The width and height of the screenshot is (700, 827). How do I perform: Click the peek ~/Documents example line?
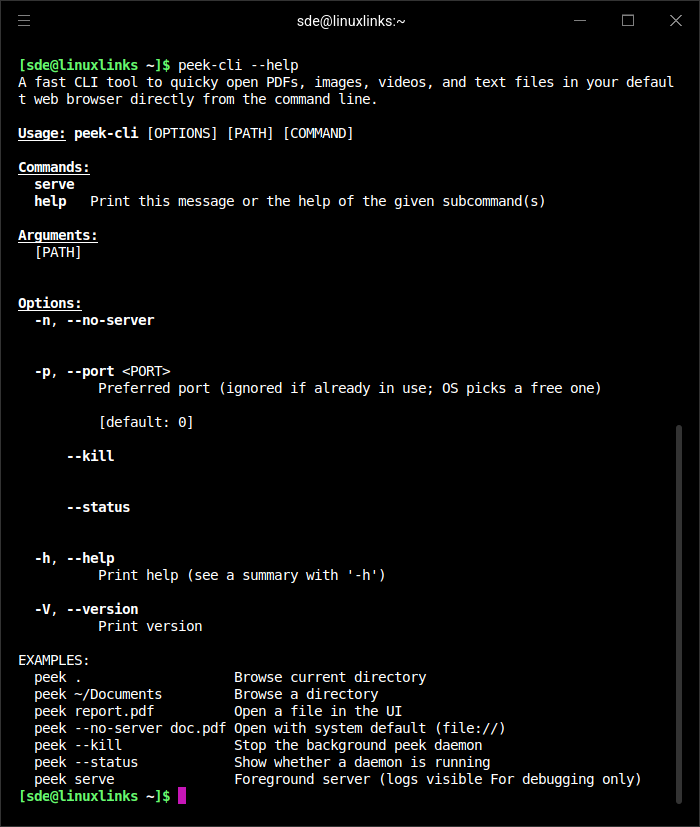coord(97,693)
